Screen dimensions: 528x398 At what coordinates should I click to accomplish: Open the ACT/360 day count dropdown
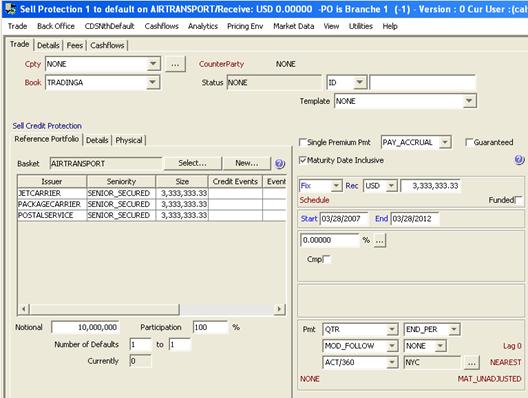pyautogui.click(x=392, y=362)
